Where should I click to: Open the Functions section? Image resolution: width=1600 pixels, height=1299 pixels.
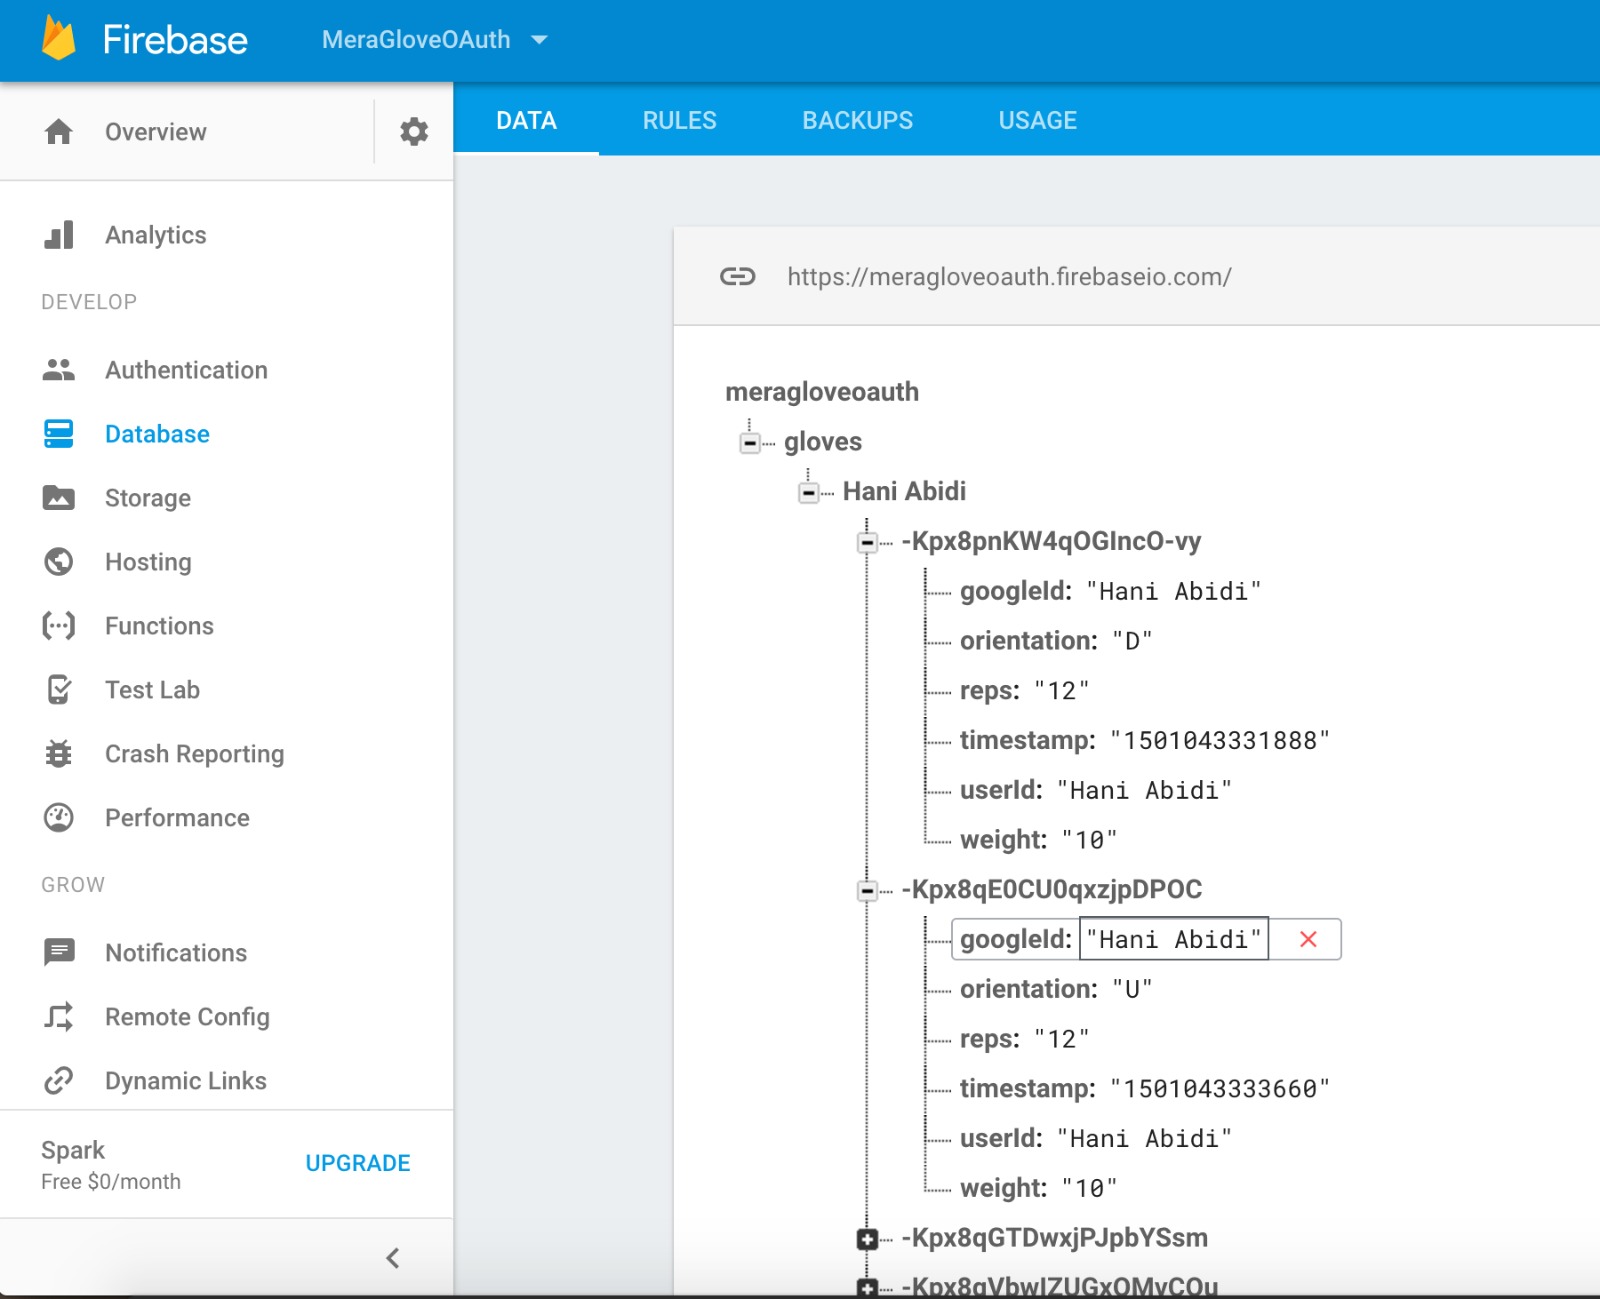[159, 626]
